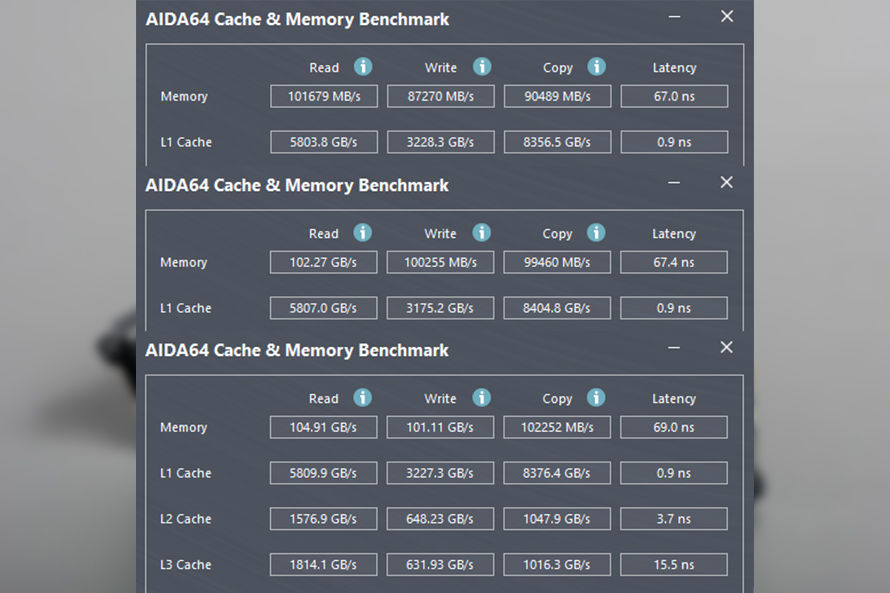Select Memory read value 102.27 GB/s

(x=324, y=262)
